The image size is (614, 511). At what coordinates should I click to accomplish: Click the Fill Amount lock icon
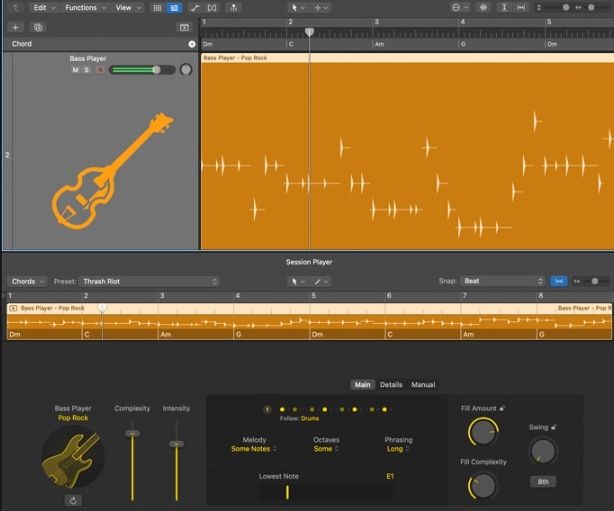coord(502,408)
